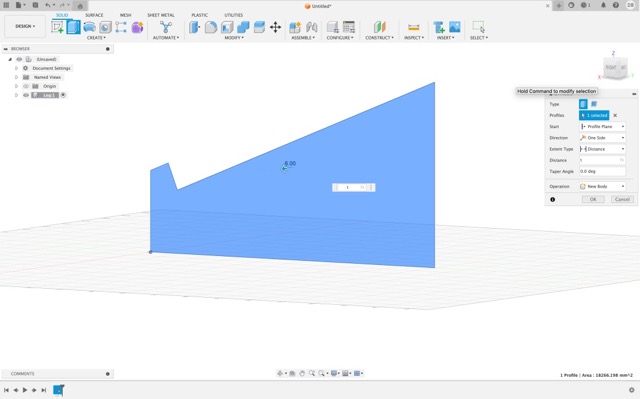The image size is (640, 399).
Task: Open the Extent Type Distance dropdown
Action: [602, 149]
